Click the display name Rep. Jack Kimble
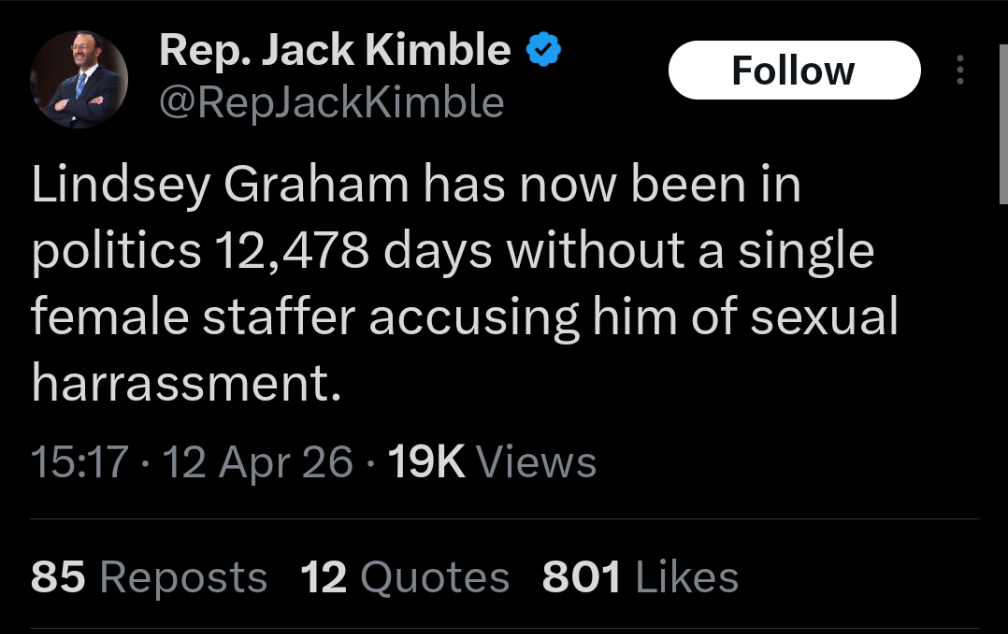1008x634 pixels. [x=335, y=50]
